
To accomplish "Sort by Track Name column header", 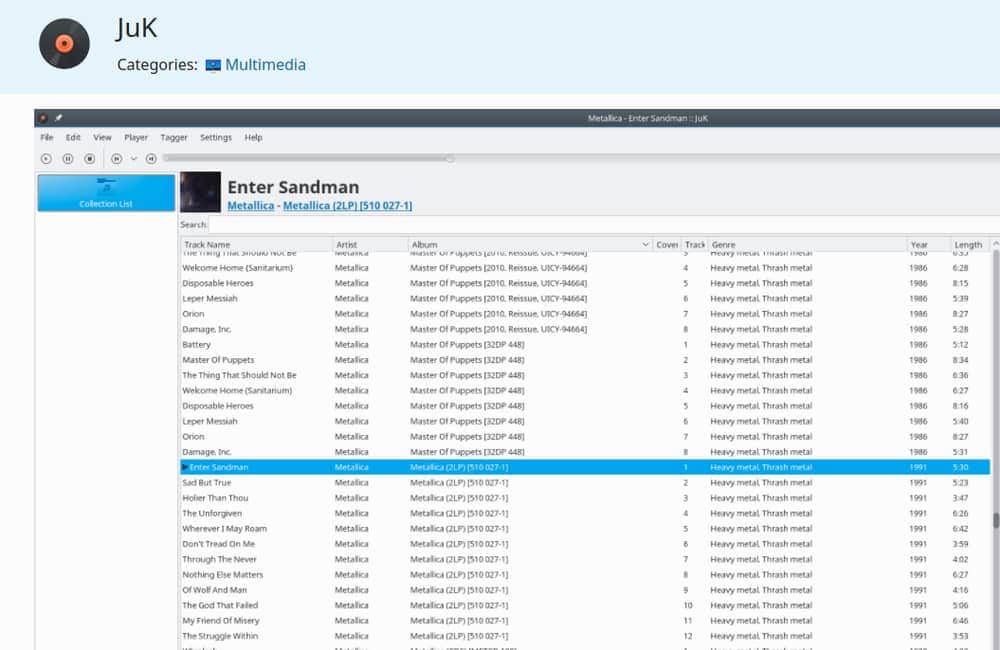I will pos(256,244).
